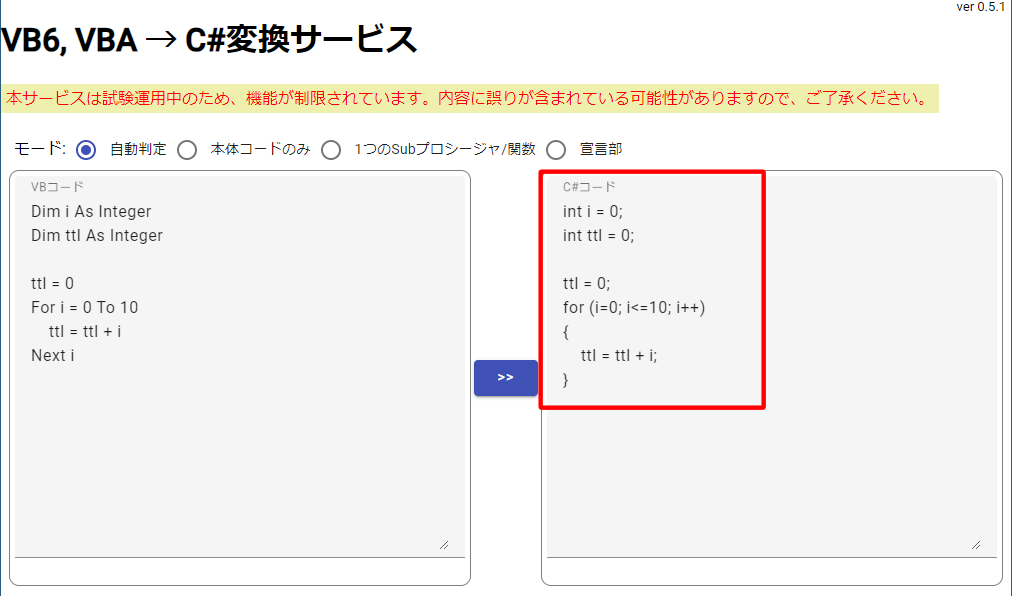1012x596 pixels.
Task: Click the 'ttl = ttl + i' VB line
Action: pos(85,332)
